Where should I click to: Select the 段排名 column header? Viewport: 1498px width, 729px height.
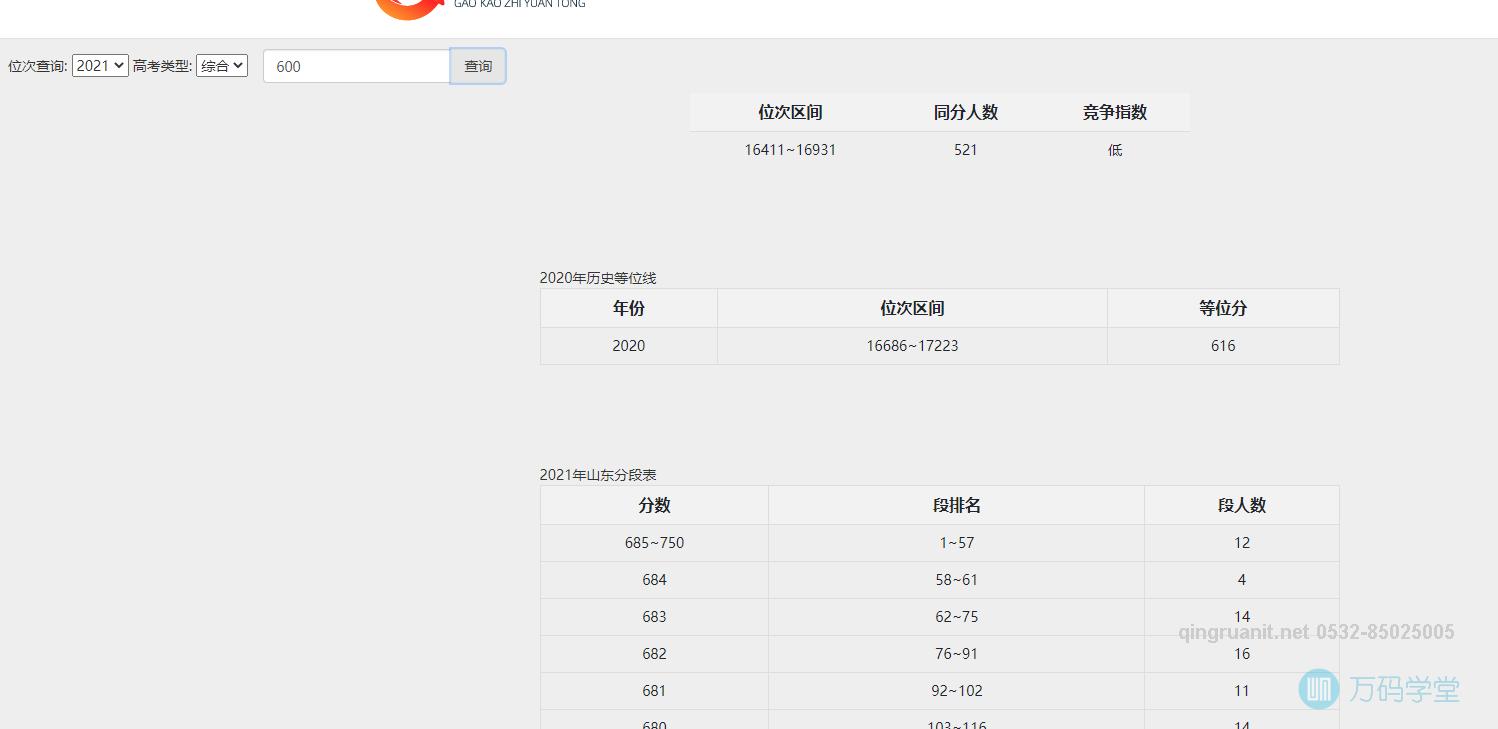click(955, 505)
